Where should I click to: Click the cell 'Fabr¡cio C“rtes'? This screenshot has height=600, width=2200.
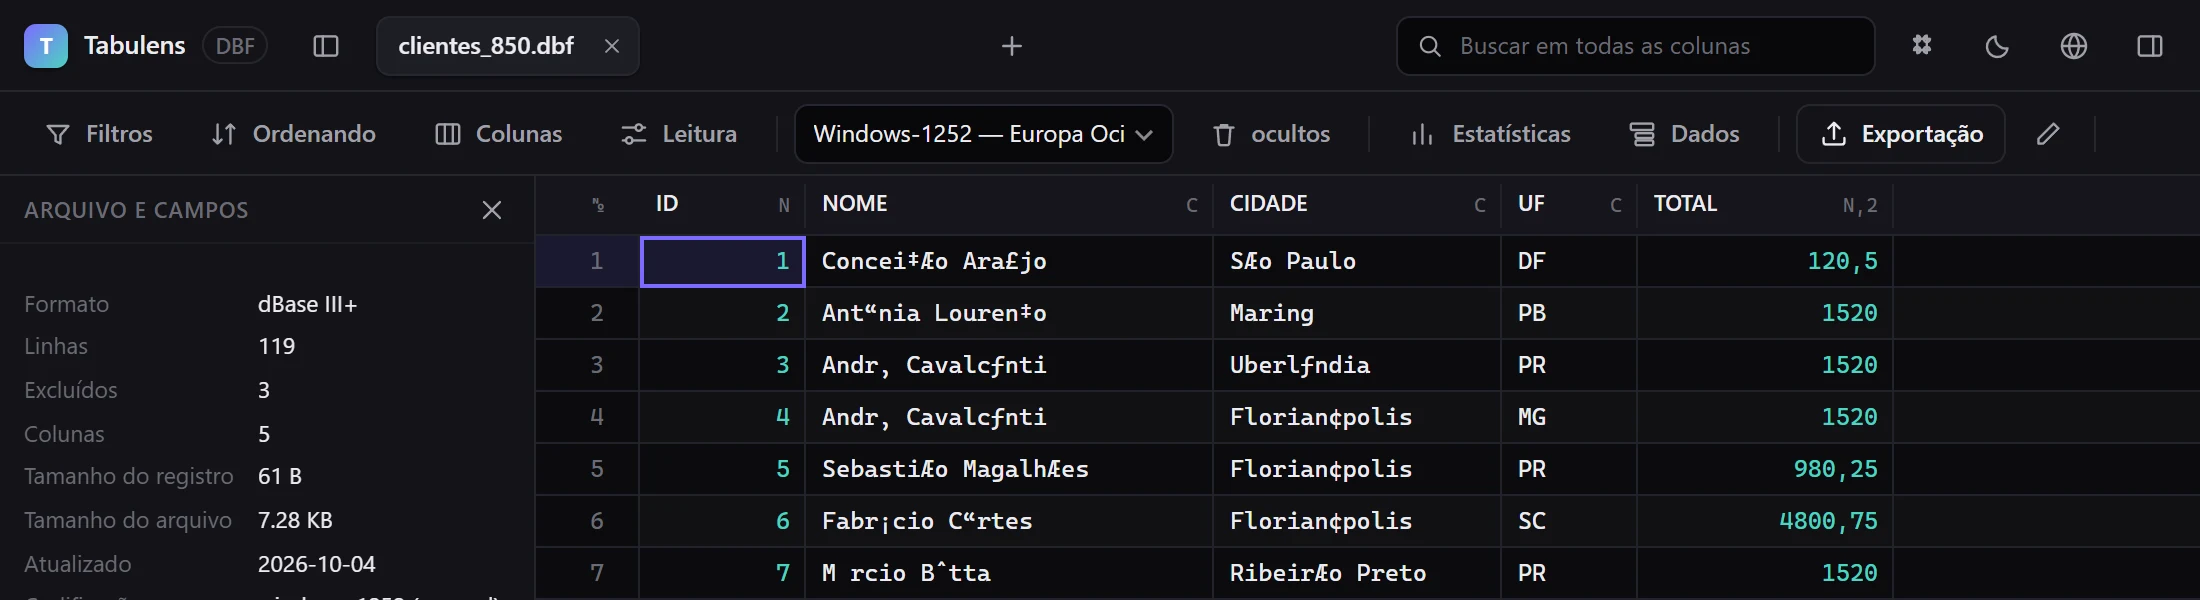pyautogui.click(x=1010, y=521)
